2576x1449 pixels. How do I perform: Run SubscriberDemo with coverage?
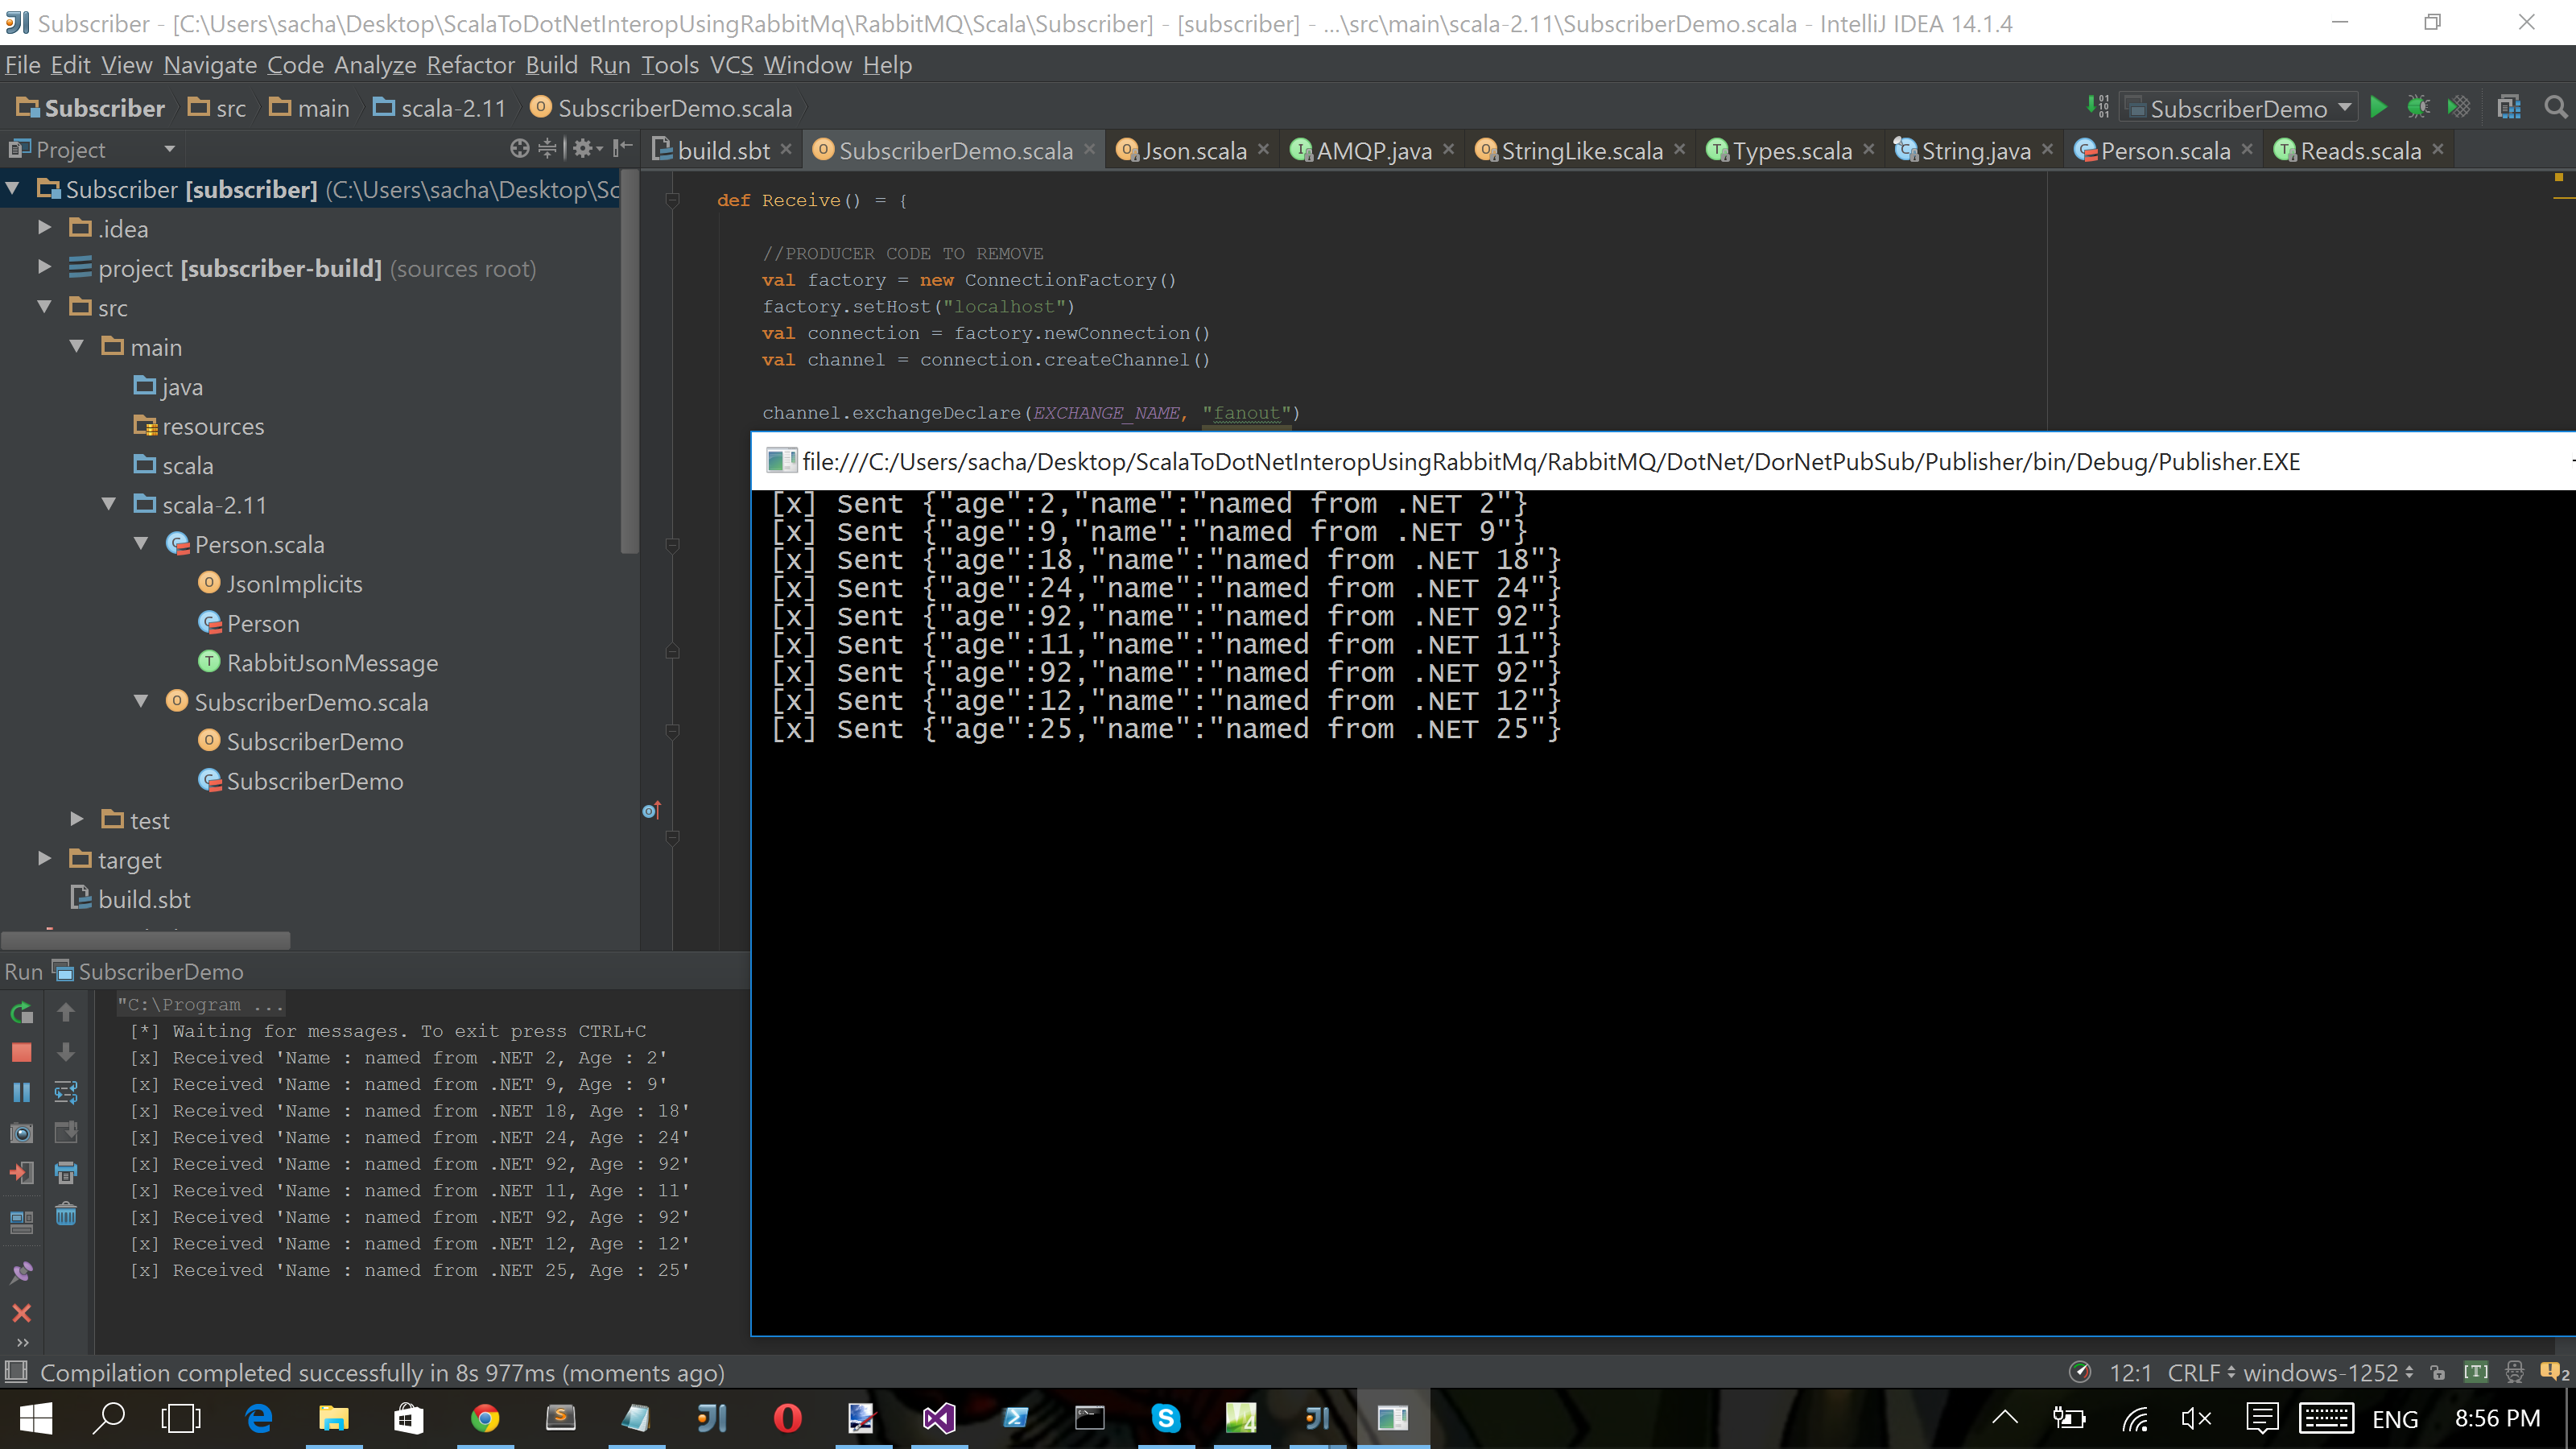2459,107
